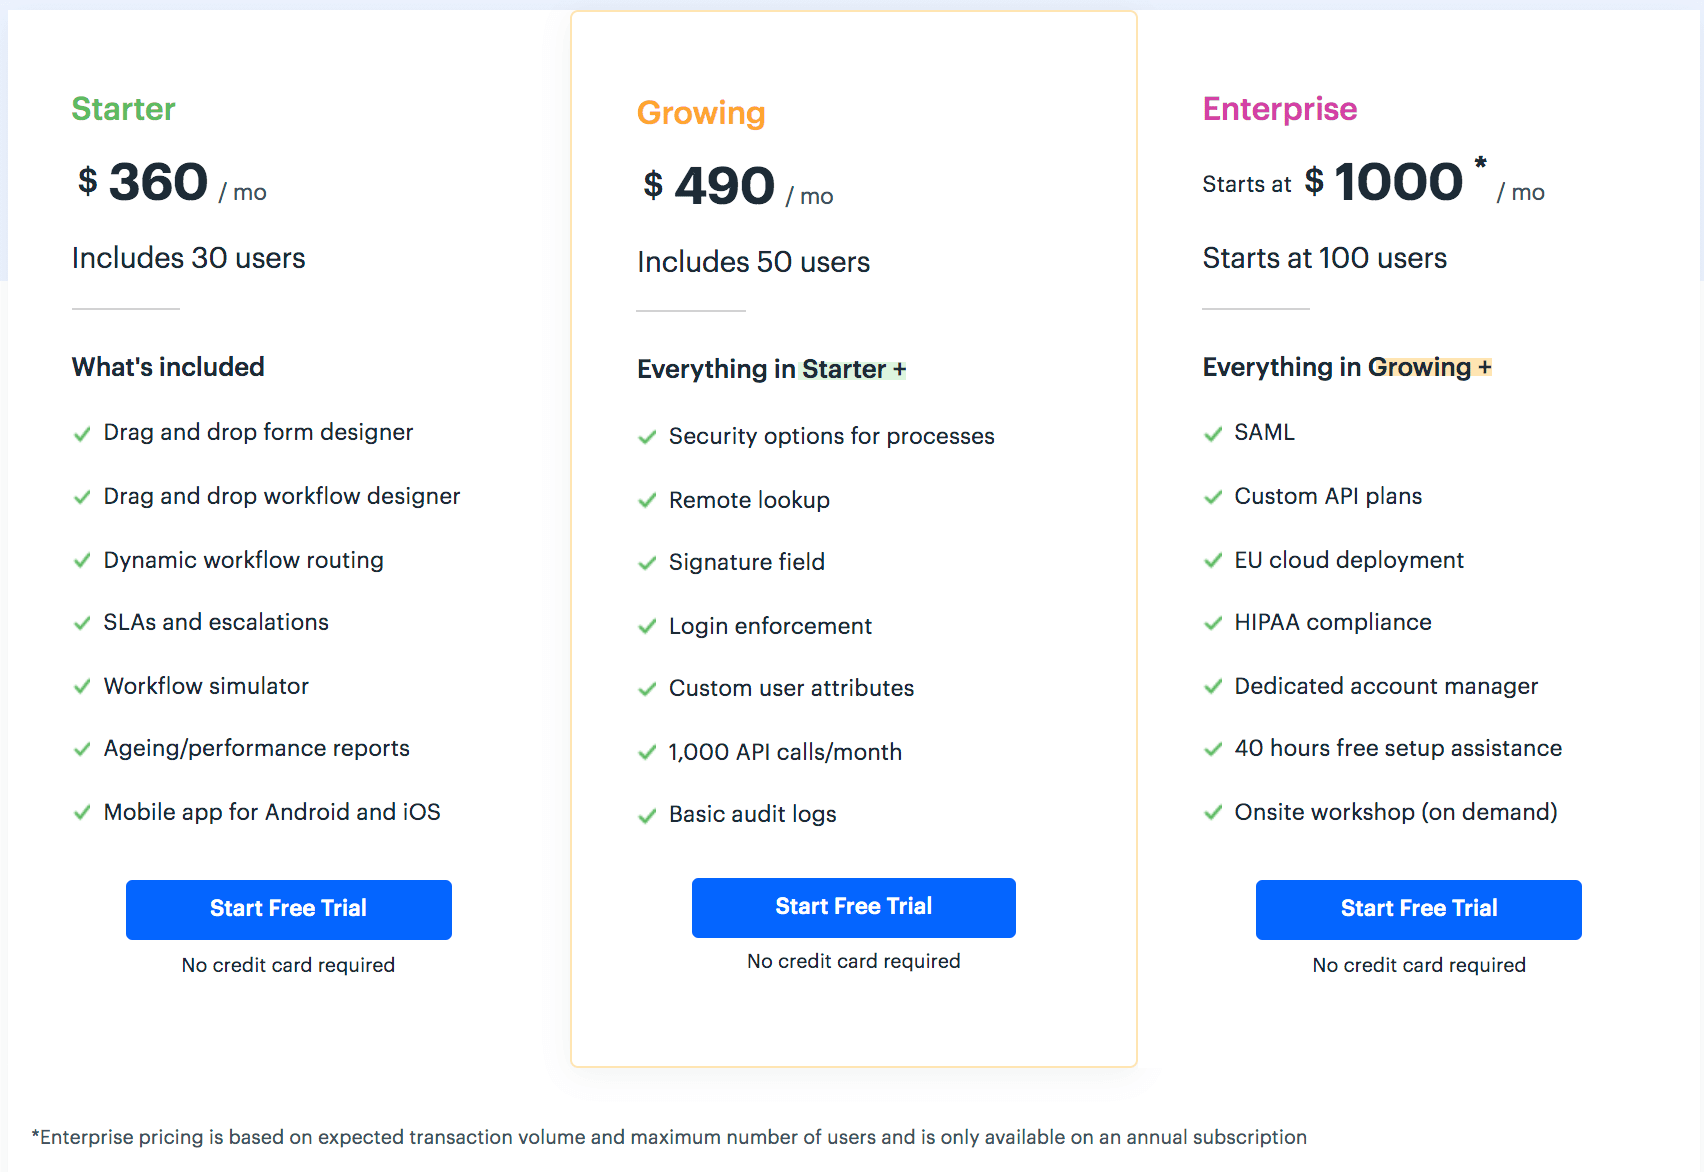Click the asterisk after the $1000 price
This screenshot has width=1704, height=1172.
[1480, 163]
